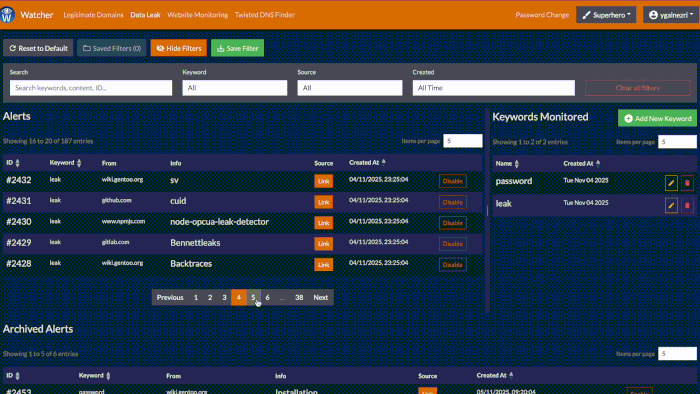
Task: Change Keywords Monitored items per page
Action: click(677, 142)
